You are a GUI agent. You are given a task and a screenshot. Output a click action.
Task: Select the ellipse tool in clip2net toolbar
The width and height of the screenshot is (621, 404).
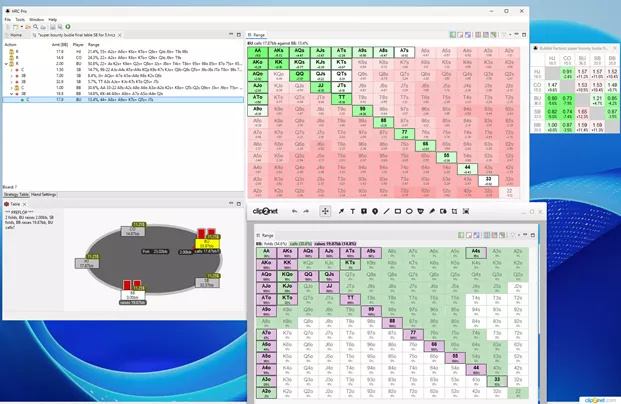tap(409, 211)
